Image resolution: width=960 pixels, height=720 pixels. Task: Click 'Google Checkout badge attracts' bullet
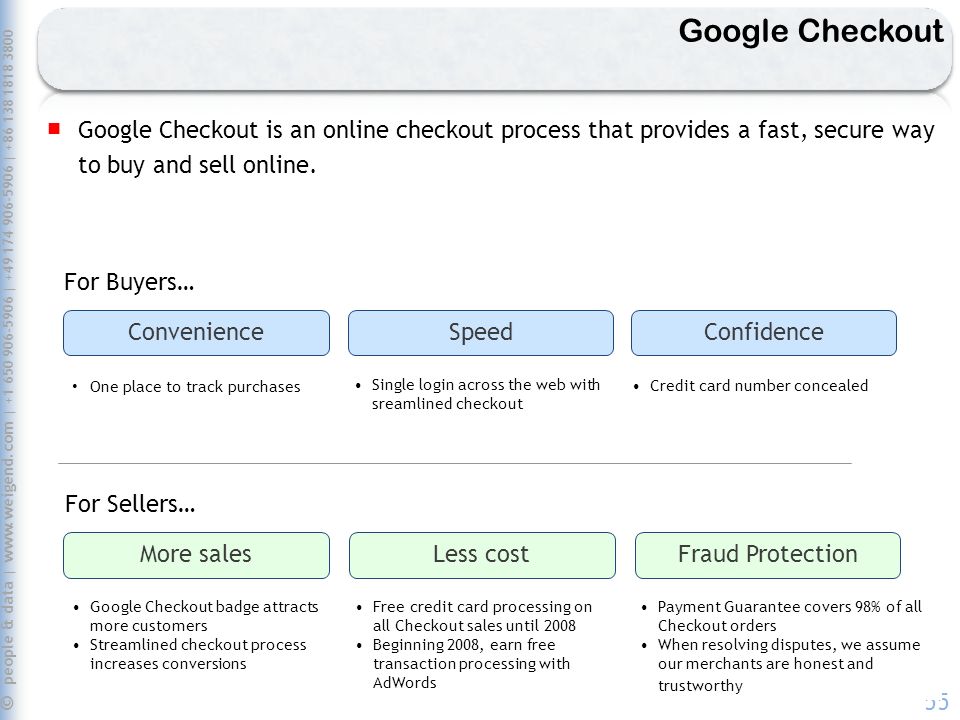(x=204, y=616)
